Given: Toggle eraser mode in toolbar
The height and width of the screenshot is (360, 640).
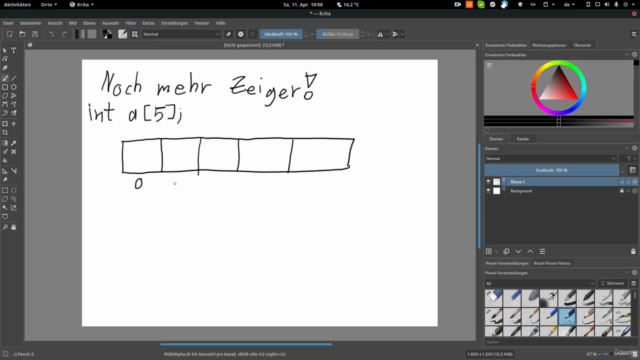Looking at the screenshot, I should pyautogui.click(x=229, y=34).
